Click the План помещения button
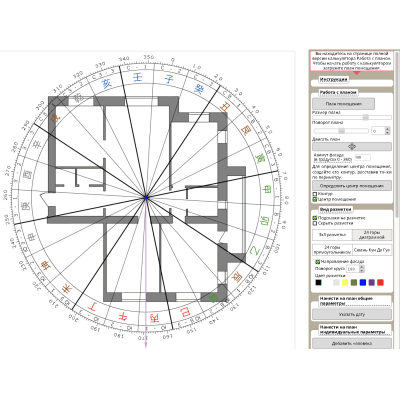400x400 pixels. click(343, 104)
